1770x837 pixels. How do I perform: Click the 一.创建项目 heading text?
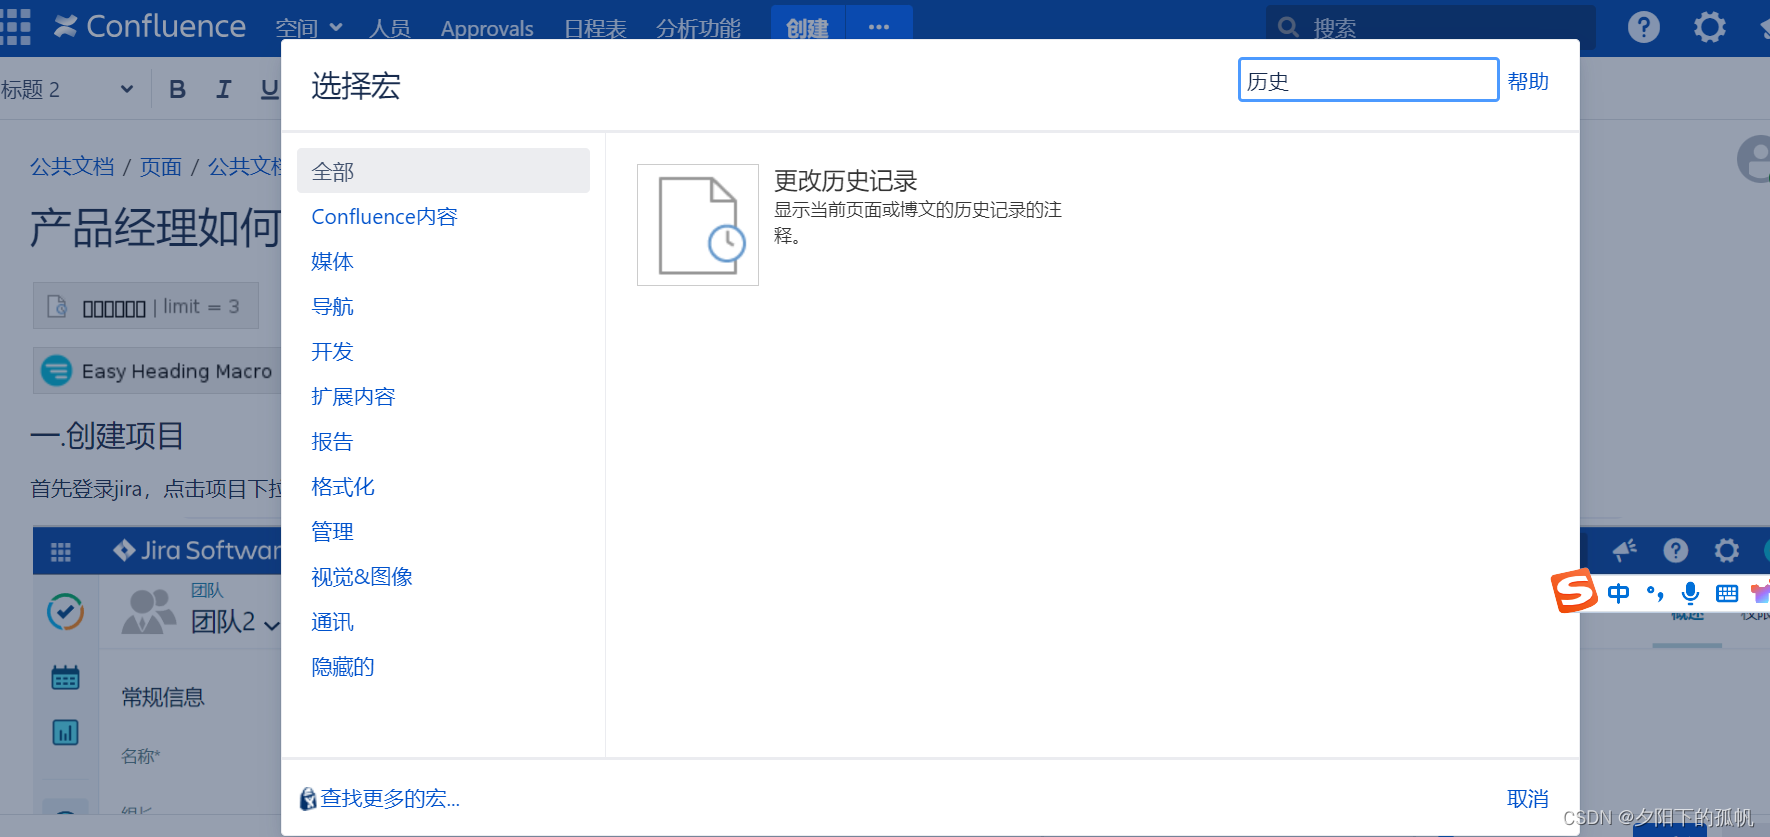[x=107, y=436]
